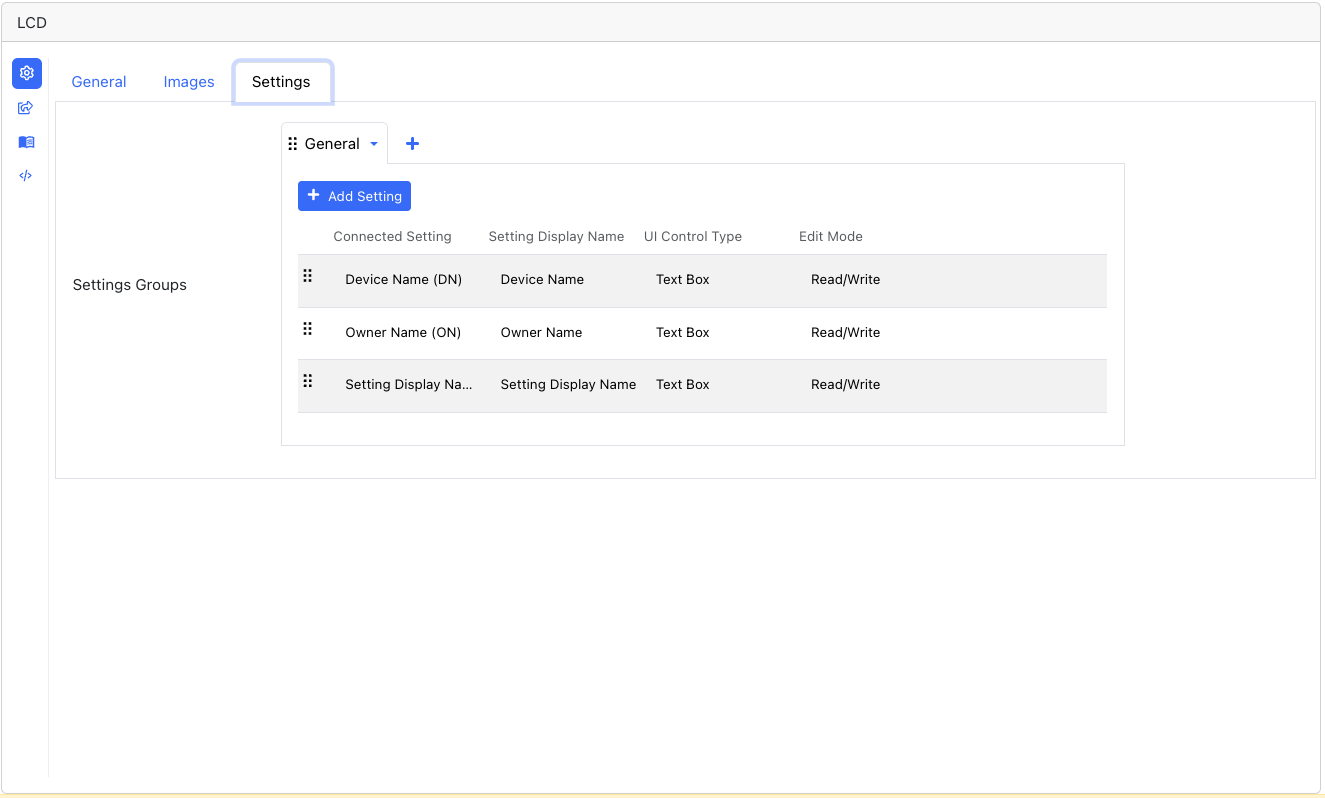
Task: Grab the General group tab drag handle
Action: (x=293, y=144)
